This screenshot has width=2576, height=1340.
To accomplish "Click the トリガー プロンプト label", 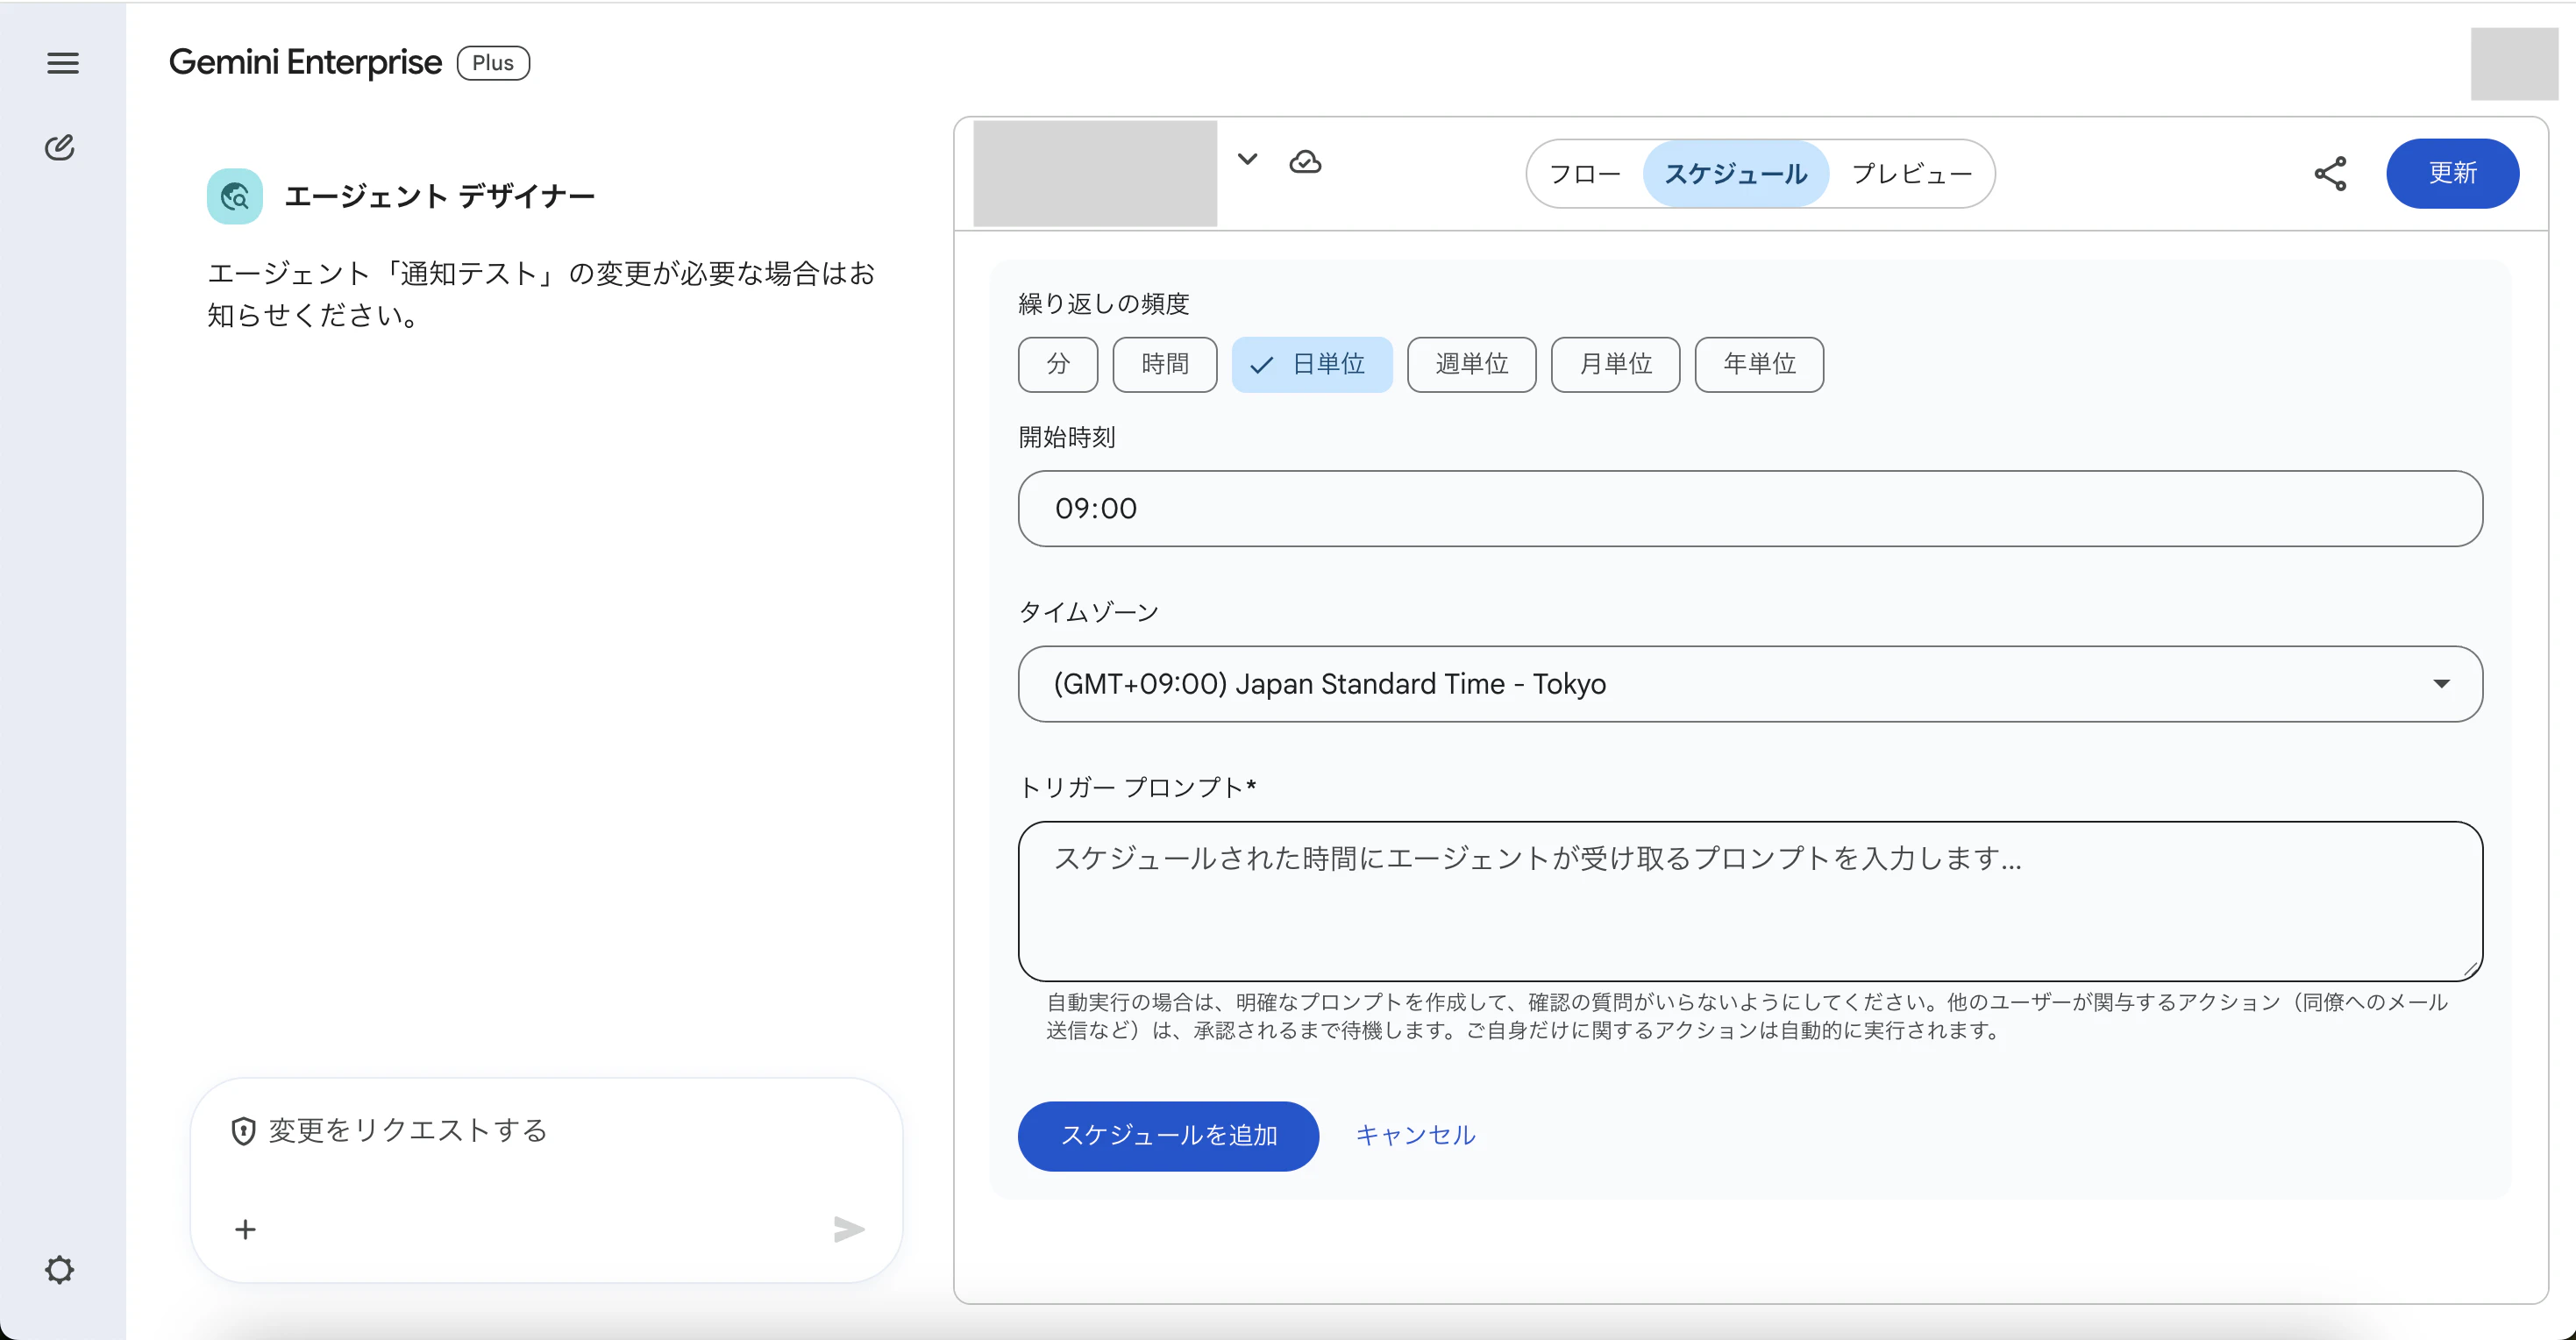I will point(1137,788).
